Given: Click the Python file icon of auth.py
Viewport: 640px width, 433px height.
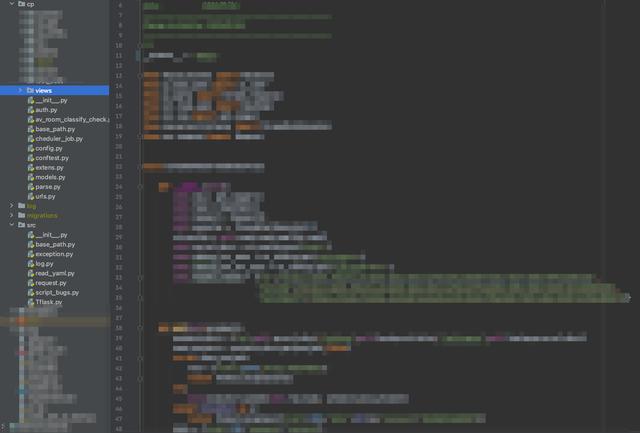Looking at the screenshot, I should 31,110.
